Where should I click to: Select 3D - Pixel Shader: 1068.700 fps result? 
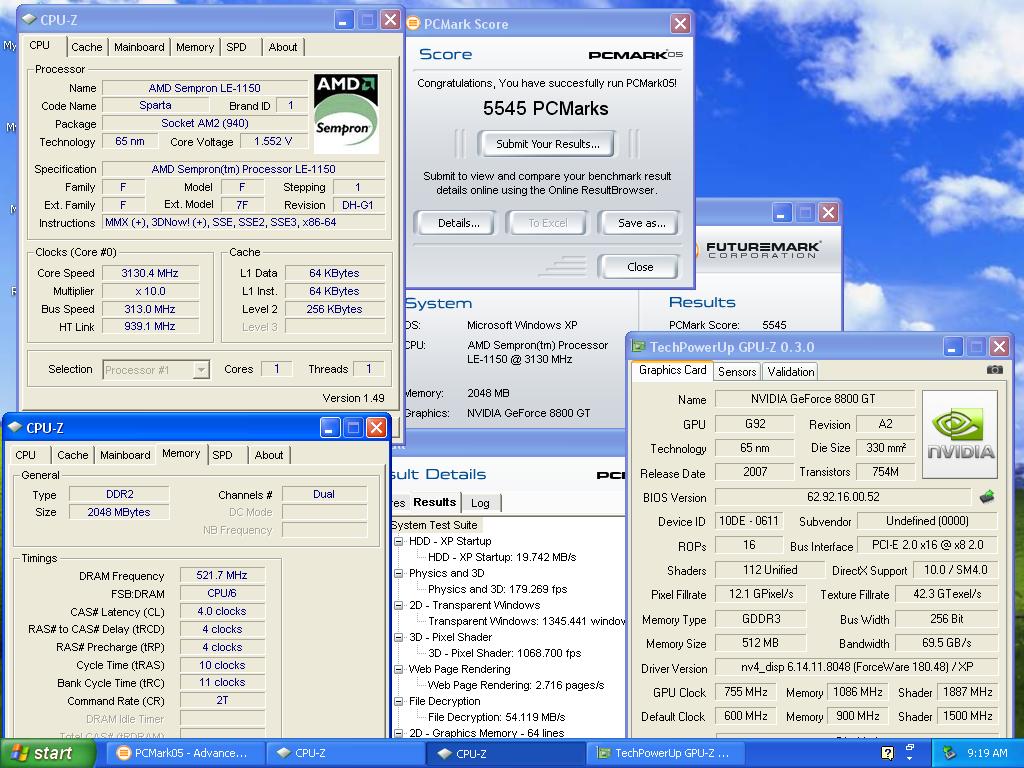(504, 653)
